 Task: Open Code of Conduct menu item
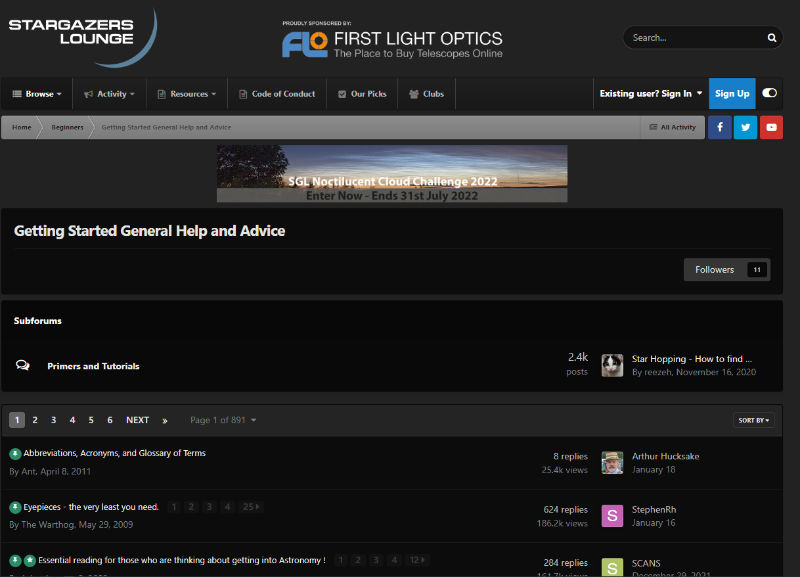[x=276, y=94]
